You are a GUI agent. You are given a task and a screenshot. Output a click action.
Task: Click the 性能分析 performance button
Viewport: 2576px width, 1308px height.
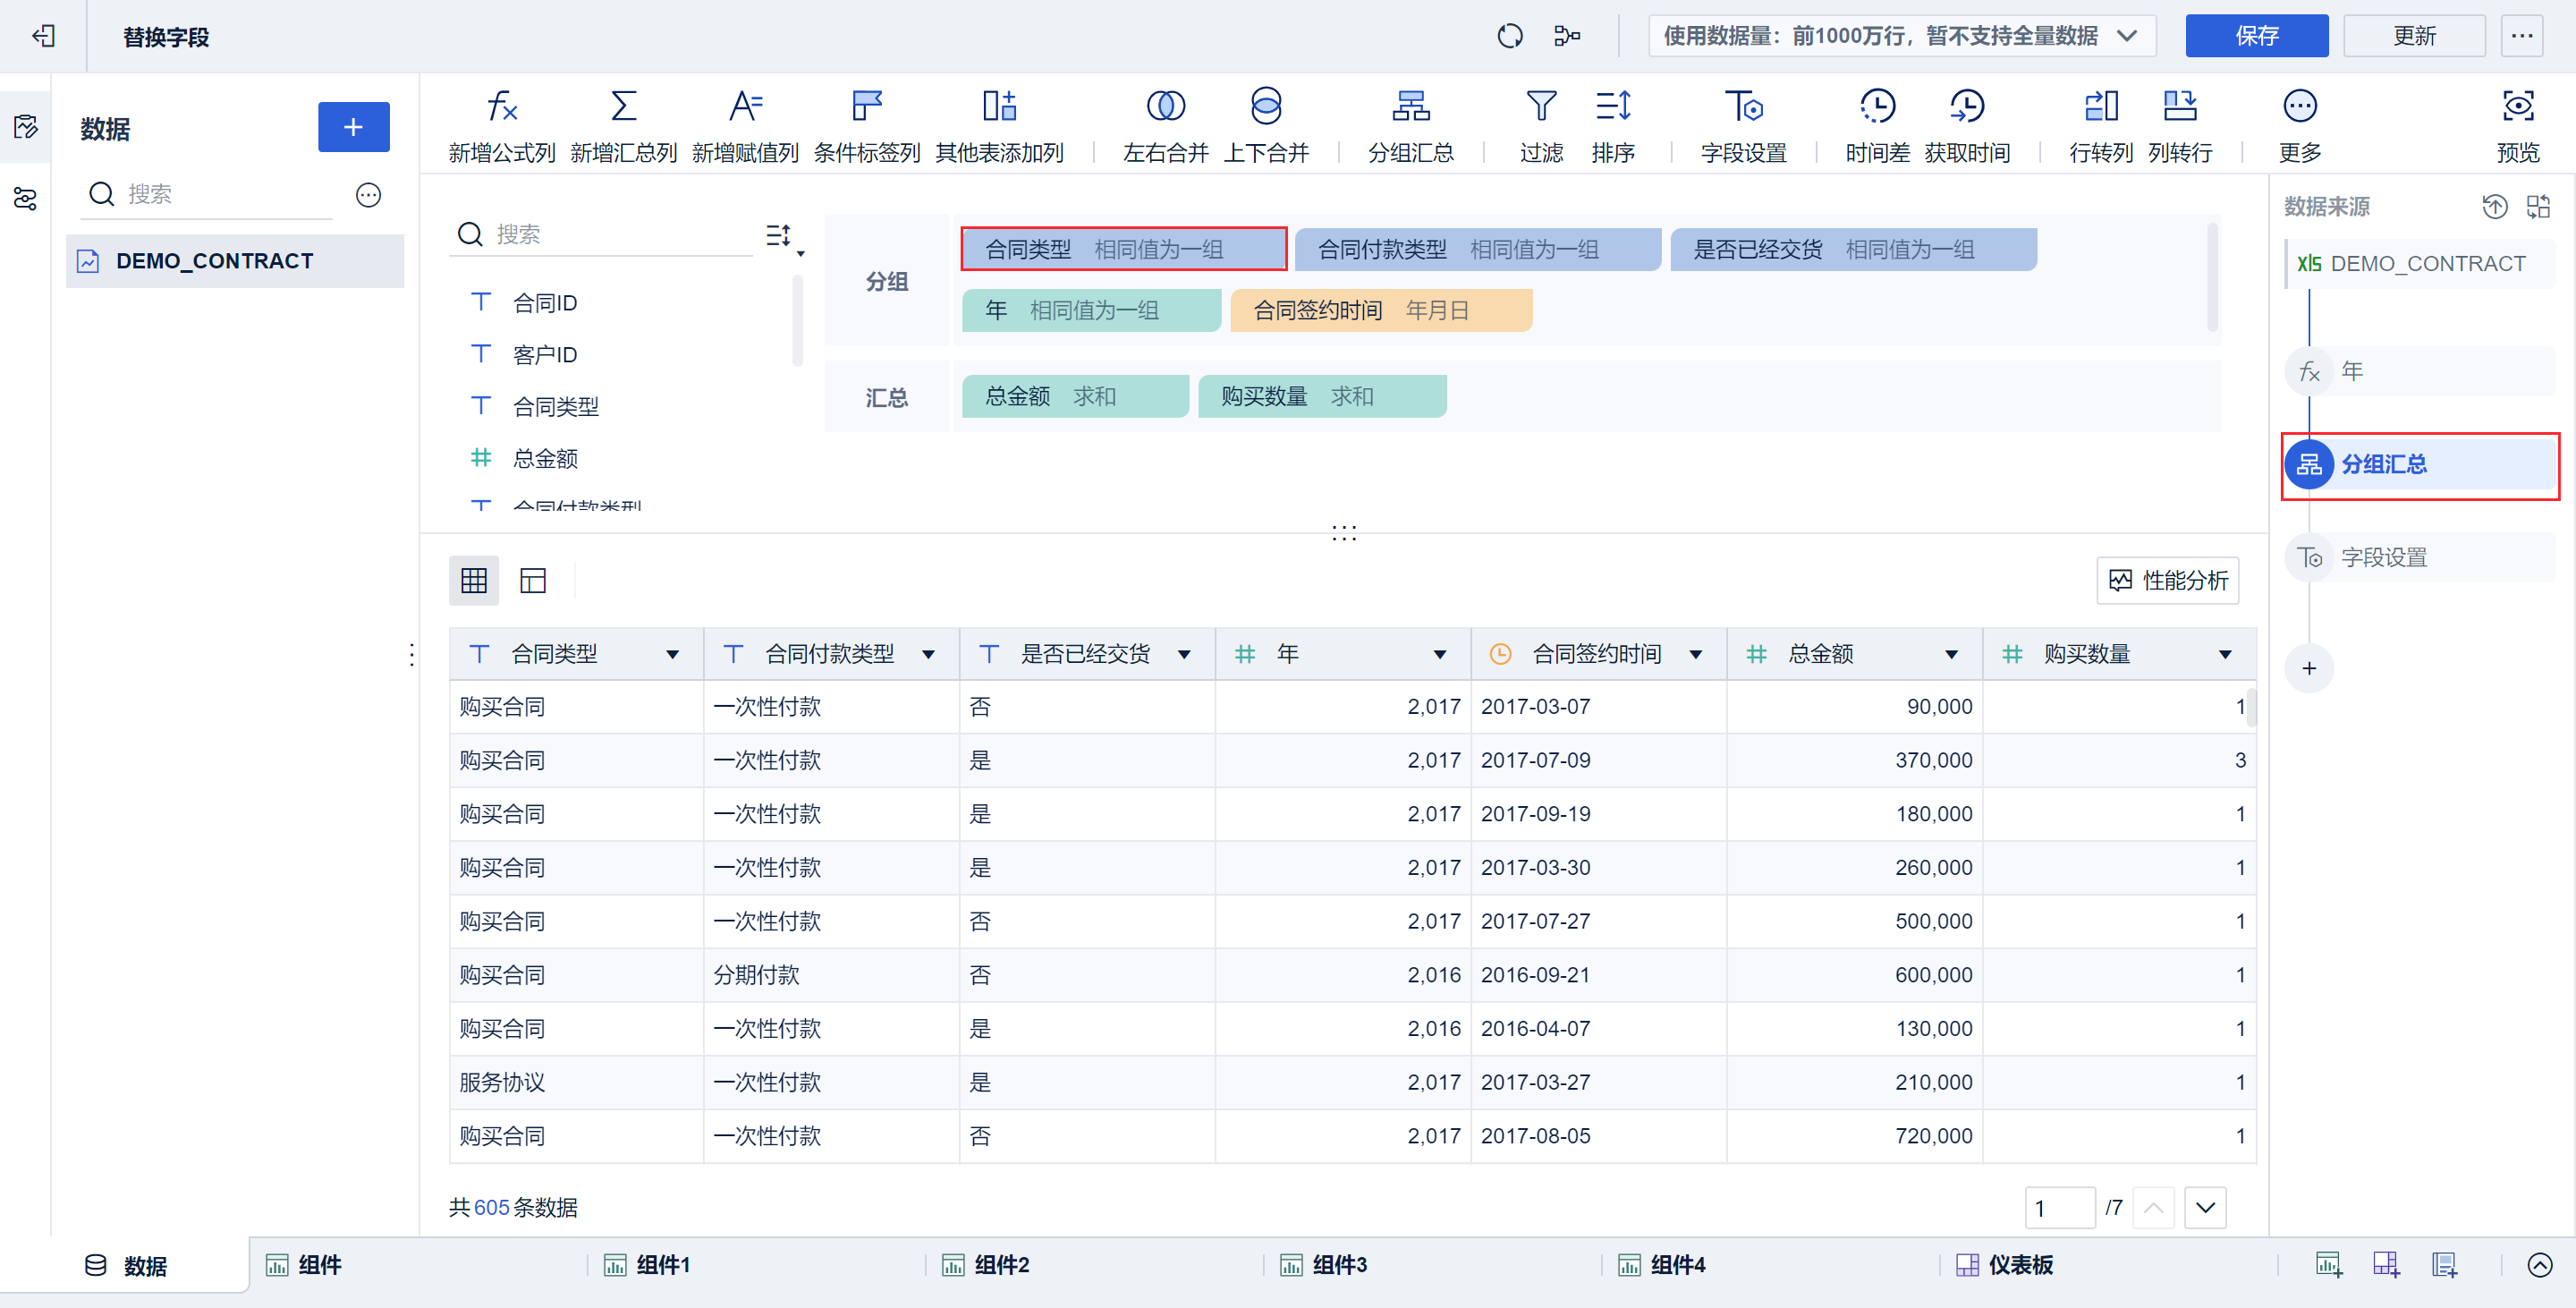tap(2167, 581)
